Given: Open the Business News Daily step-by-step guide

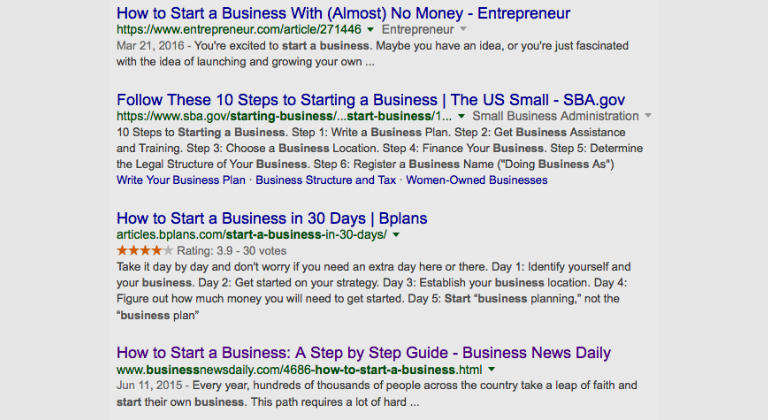Looking at the screenshot, I should [363, 353].
